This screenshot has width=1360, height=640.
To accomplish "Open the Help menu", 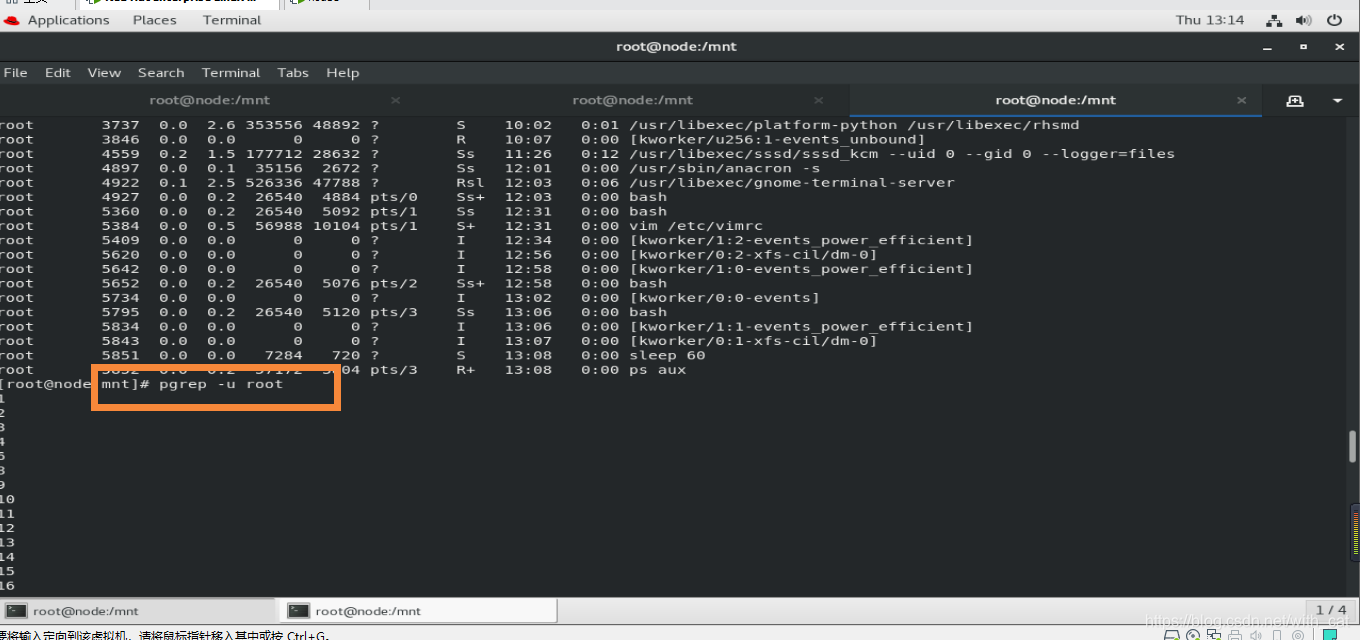I will (x=342, y=73).
